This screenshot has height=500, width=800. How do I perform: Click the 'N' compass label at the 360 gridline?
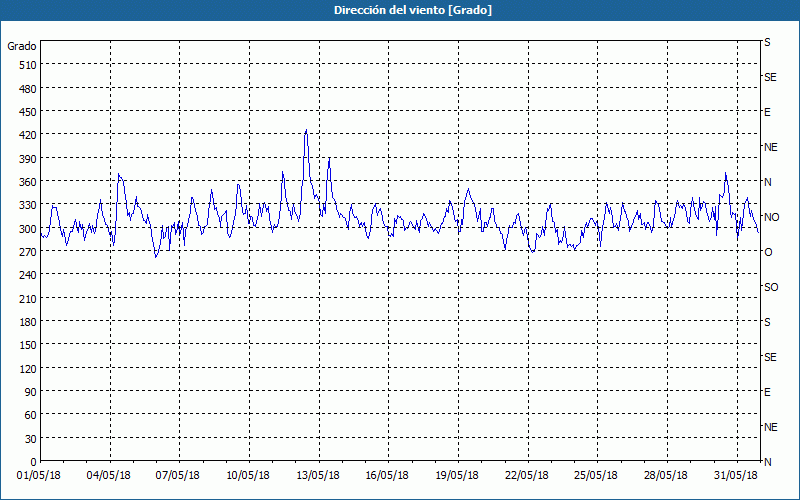pos(768,182)
